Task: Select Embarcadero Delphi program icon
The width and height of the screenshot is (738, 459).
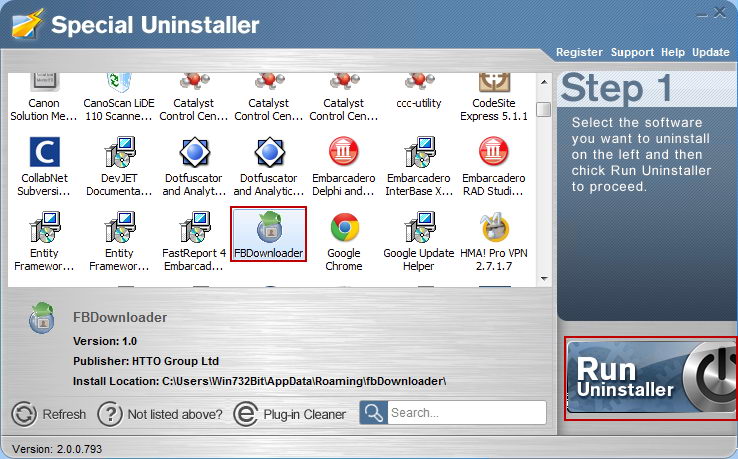Action: pyautogui.click(x=343, y=152)
